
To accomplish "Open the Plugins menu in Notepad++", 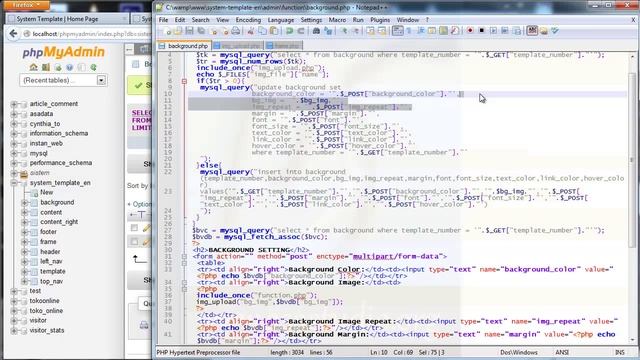I will click(x=380, y=20).
